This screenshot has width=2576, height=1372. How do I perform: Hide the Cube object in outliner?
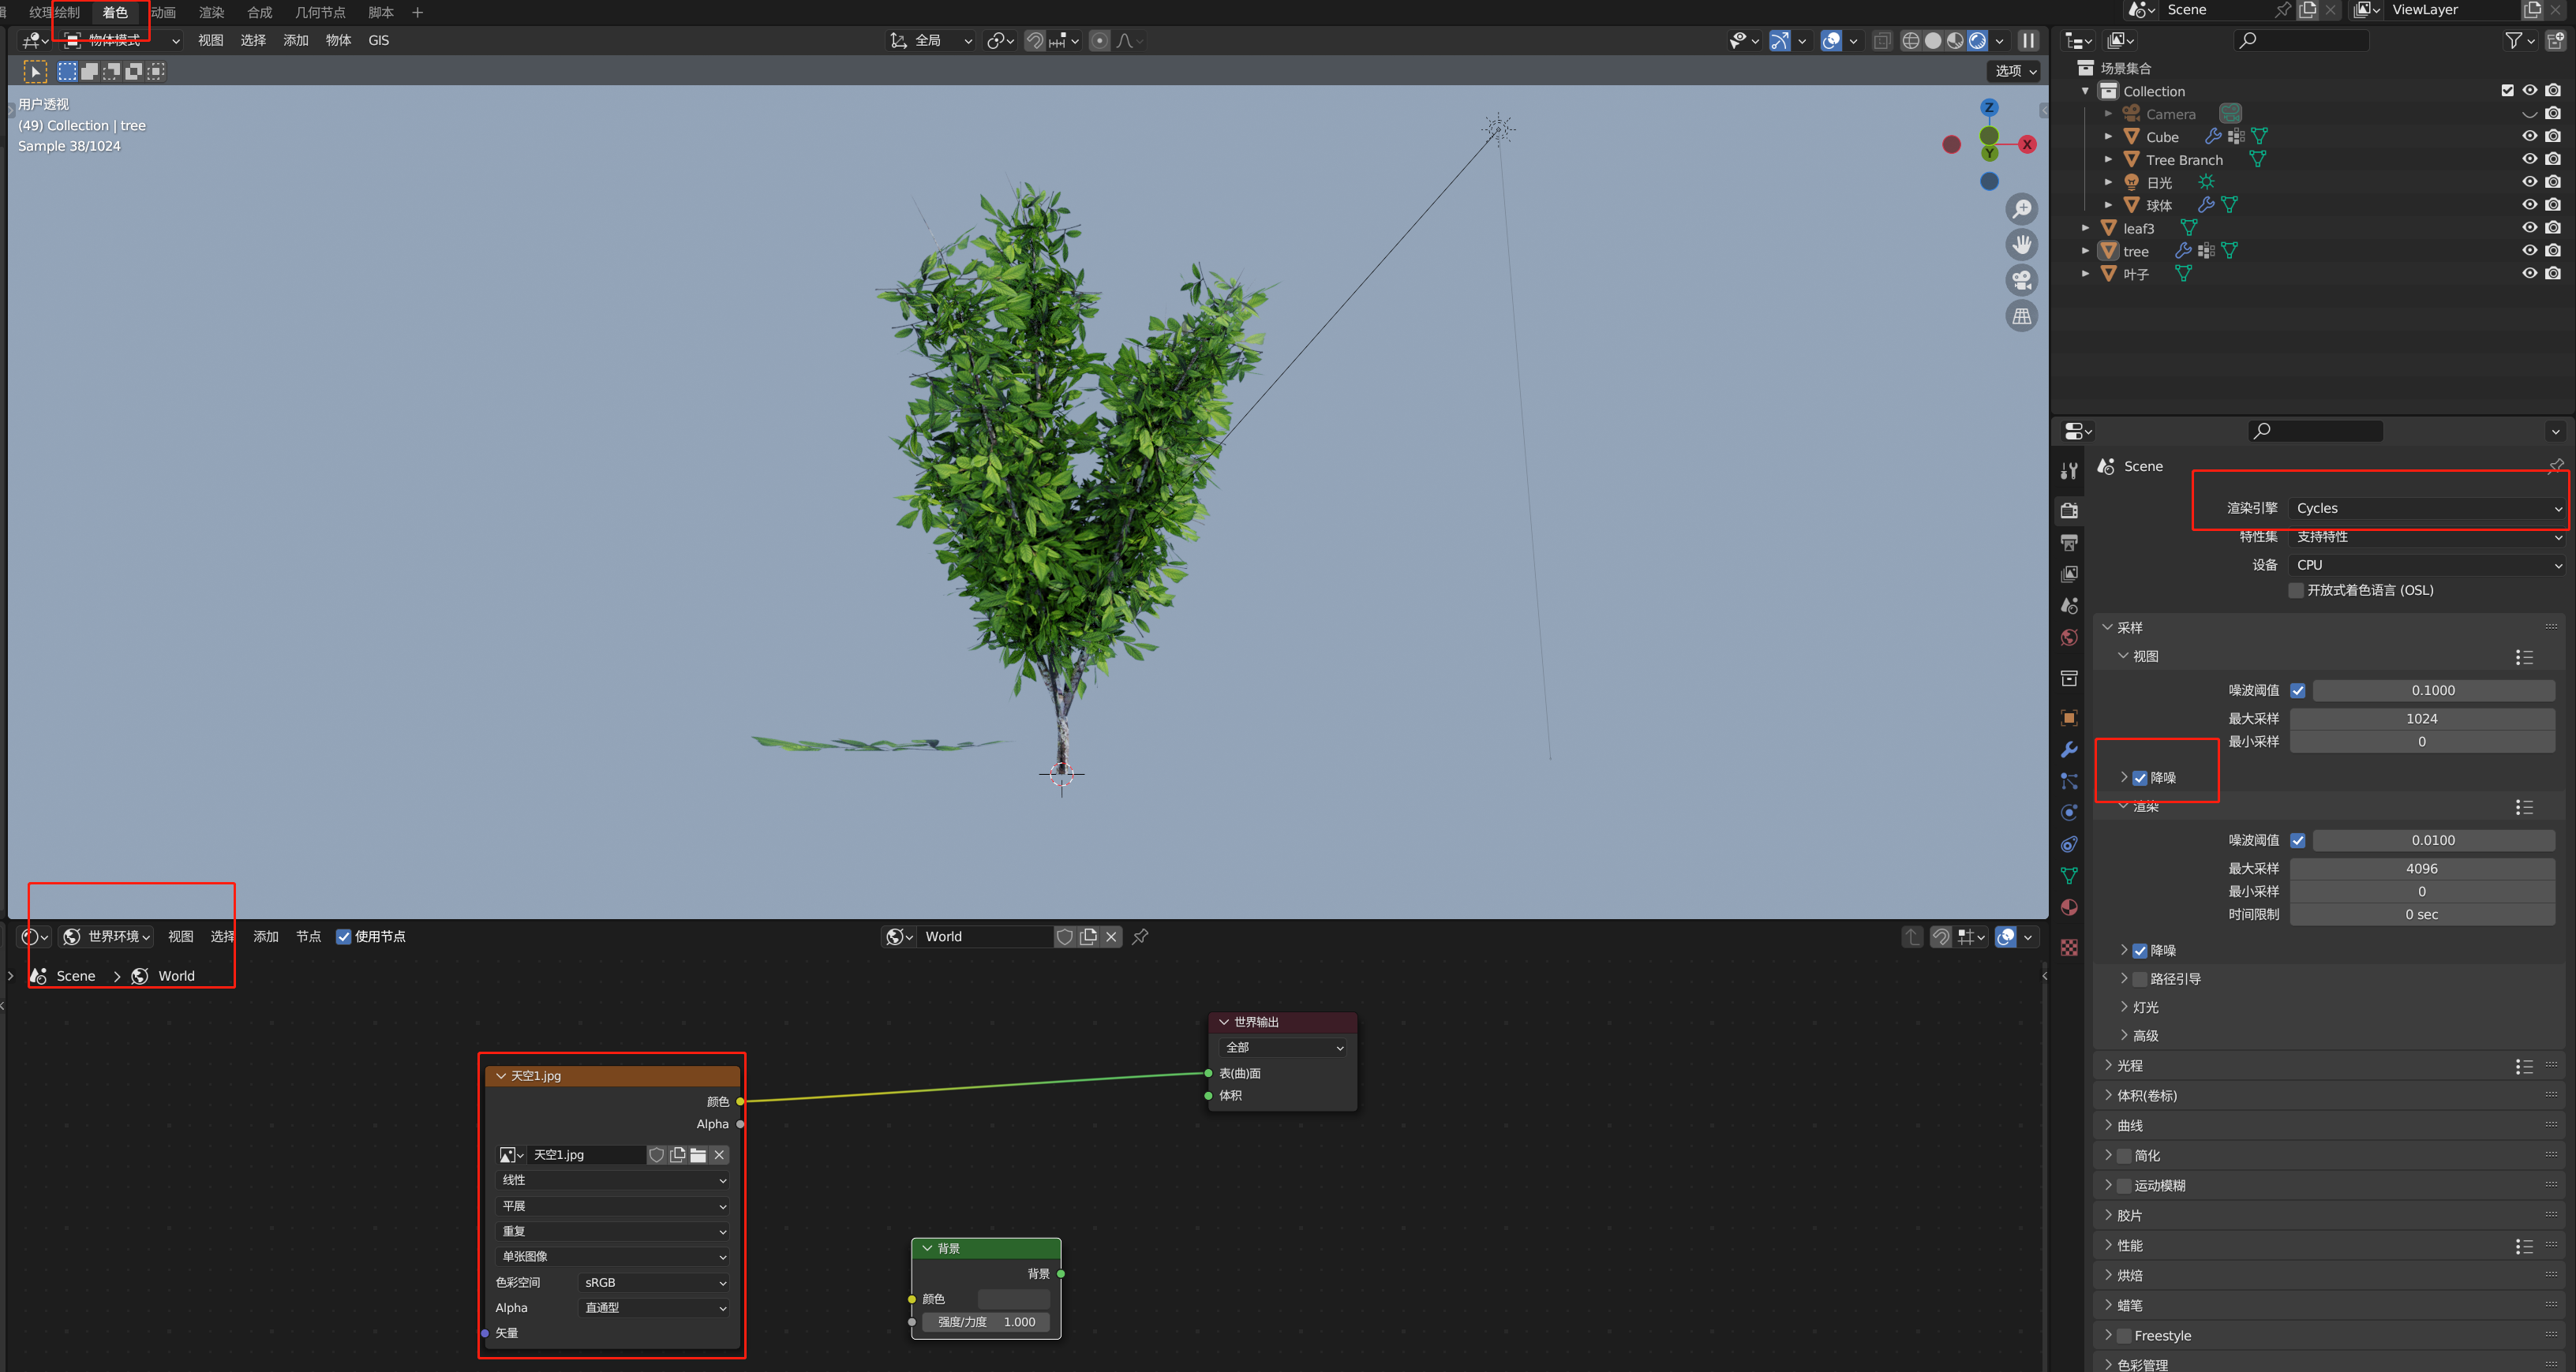[2529, 136]
